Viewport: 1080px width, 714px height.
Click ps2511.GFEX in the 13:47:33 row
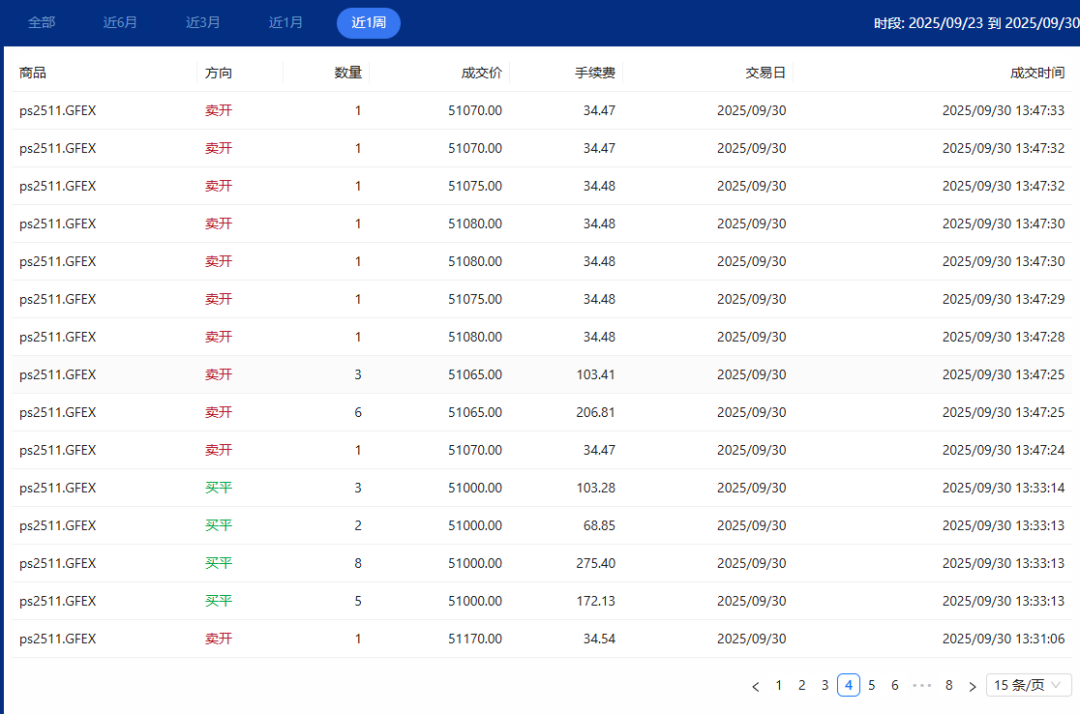click(x=58, y=110)
